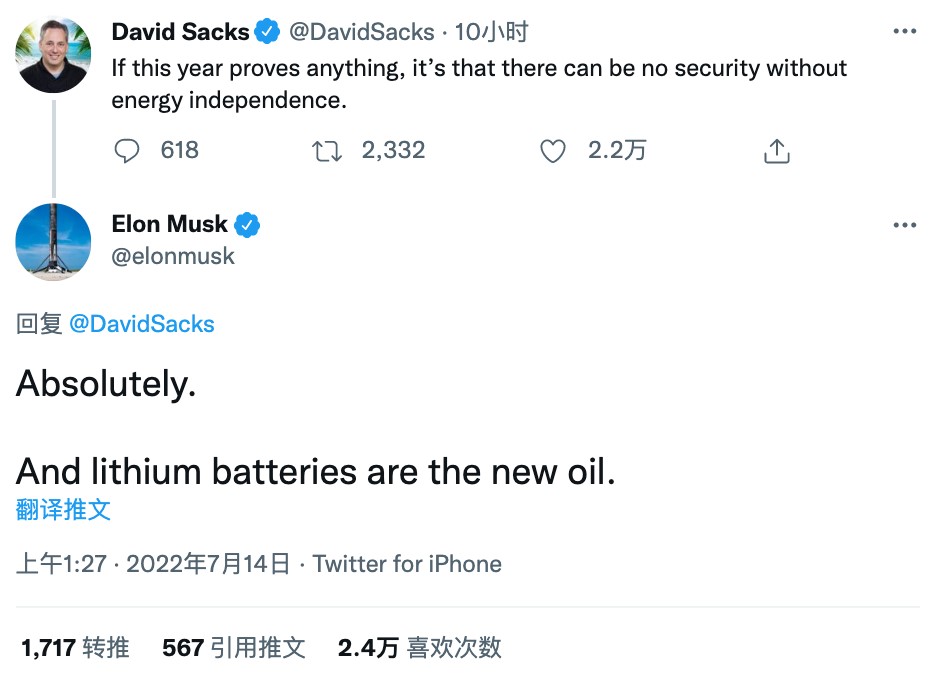Click 翻译推文 to translate the tweet
Screen dimensions: 940x682
coord(63,509)
